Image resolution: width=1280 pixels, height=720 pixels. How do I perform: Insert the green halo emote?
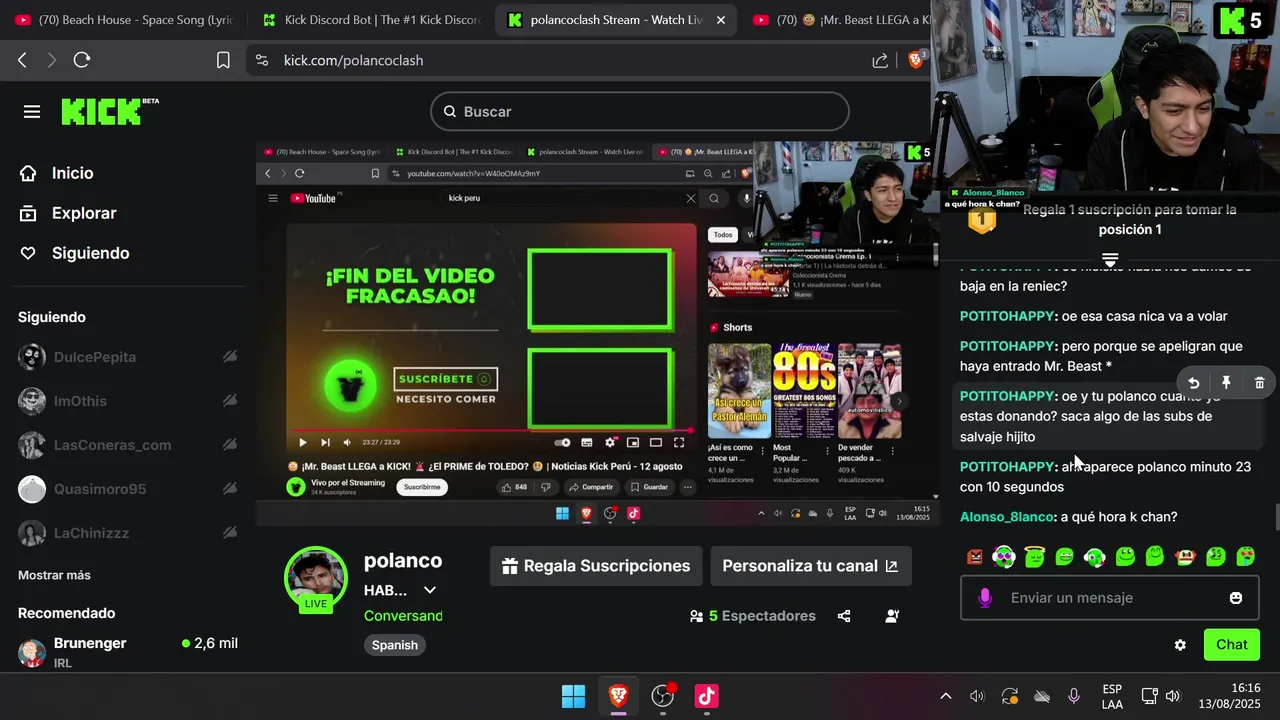point(1035,557)
